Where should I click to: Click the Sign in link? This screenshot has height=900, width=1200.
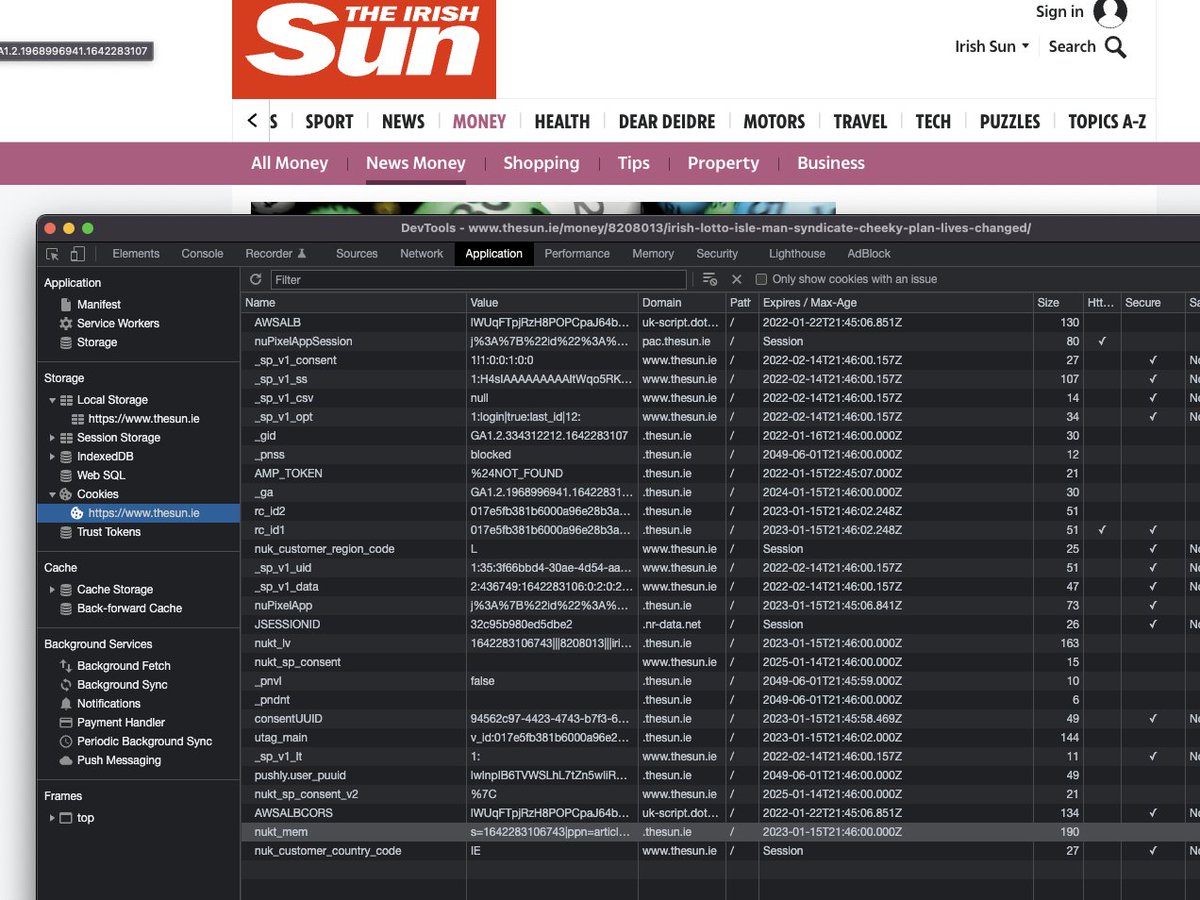click(1059, 12)
